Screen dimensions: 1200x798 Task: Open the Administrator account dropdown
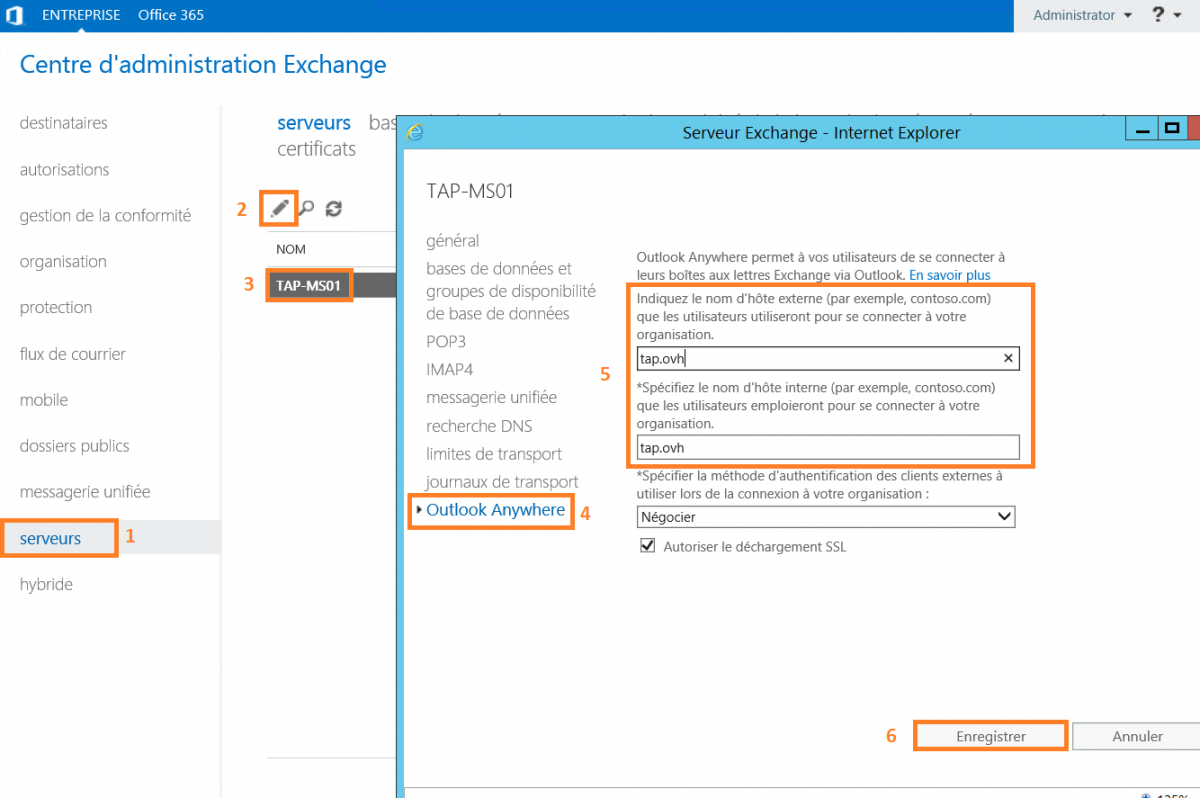tap(1082, 15)
